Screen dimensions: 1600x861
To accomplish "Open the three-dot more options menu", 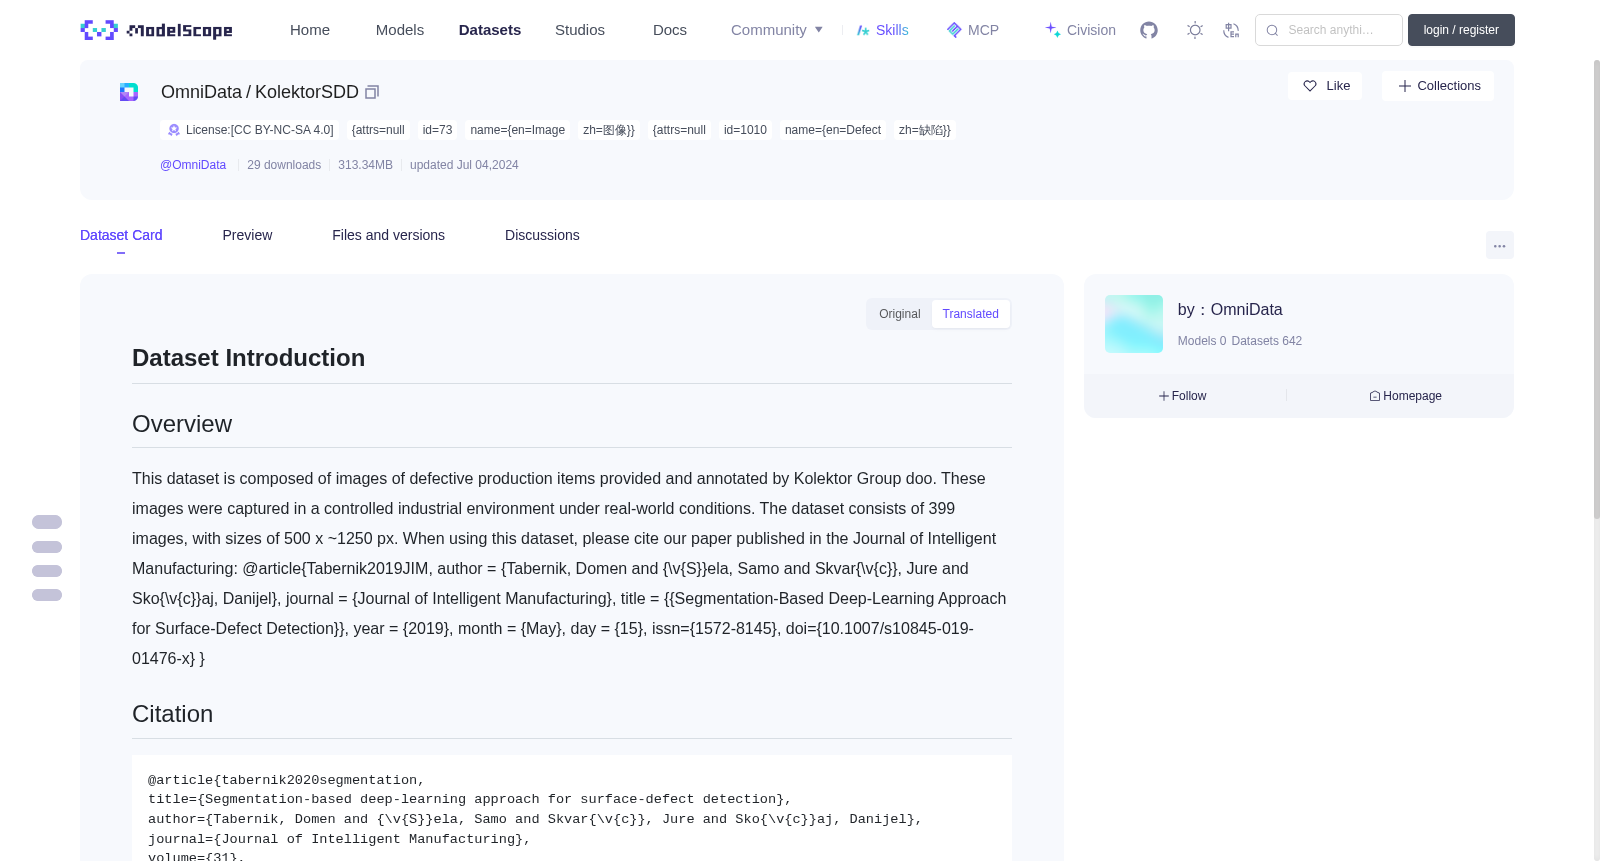I will (1500, 245).
